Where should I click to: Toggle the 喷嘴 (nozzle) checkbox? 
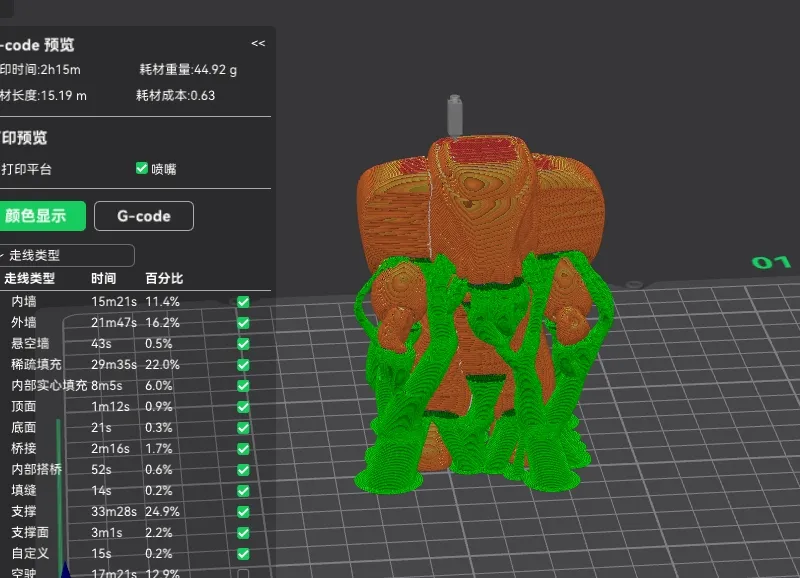(142, 169)
